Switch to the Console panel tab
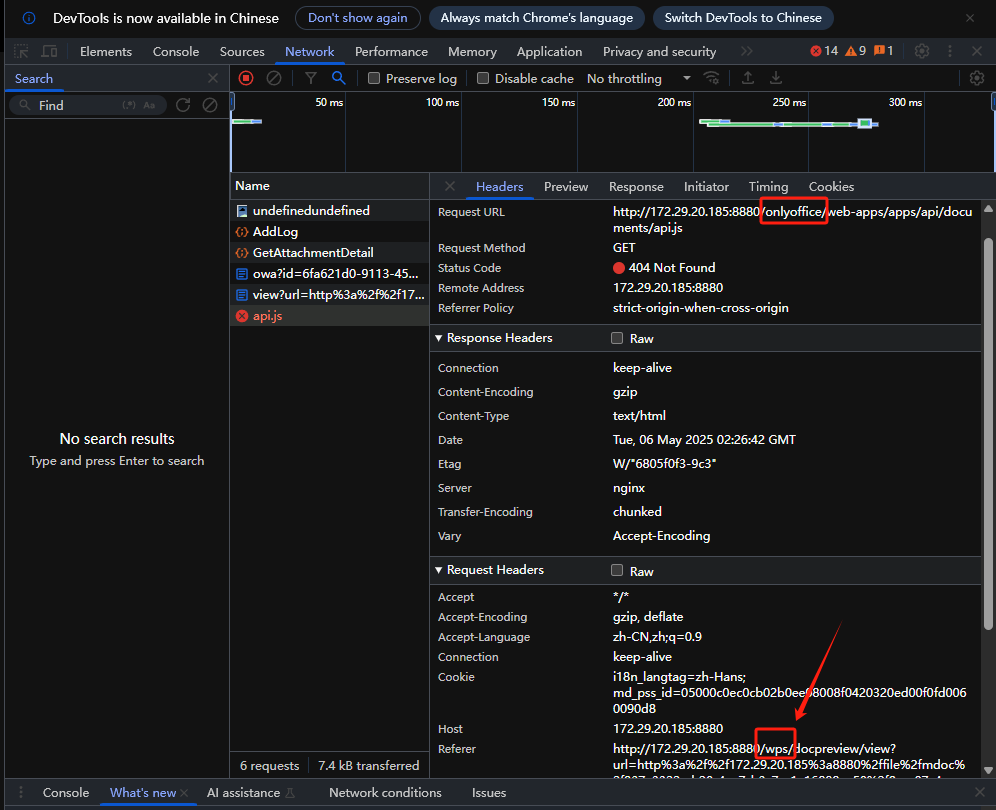The width and height of the screenshot is (996, 810). [176, 52]
